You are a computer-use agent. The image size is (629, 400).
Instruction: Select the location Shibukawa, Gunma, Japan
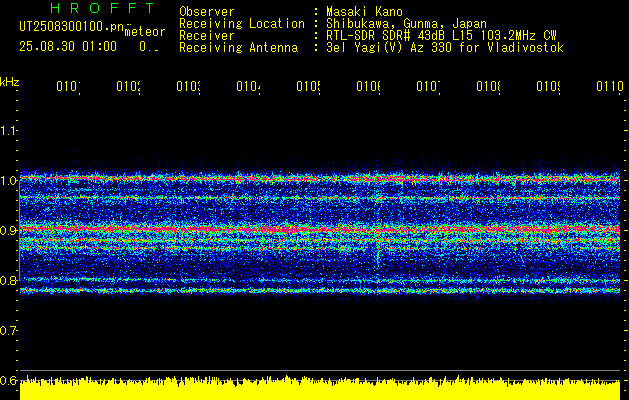tap(406, 24)
